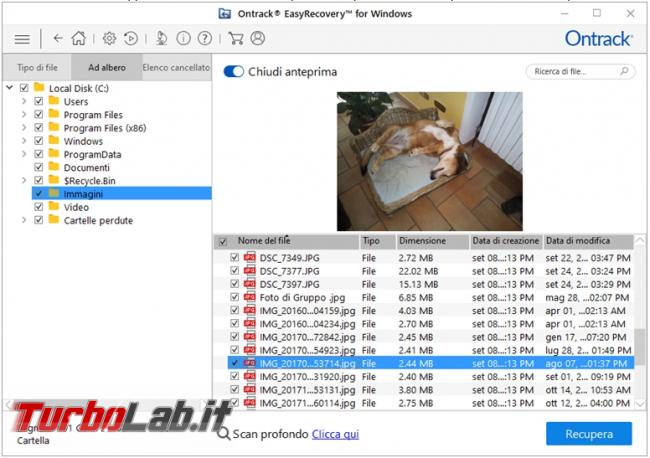Open the info icon

click(x=183, y=39)
